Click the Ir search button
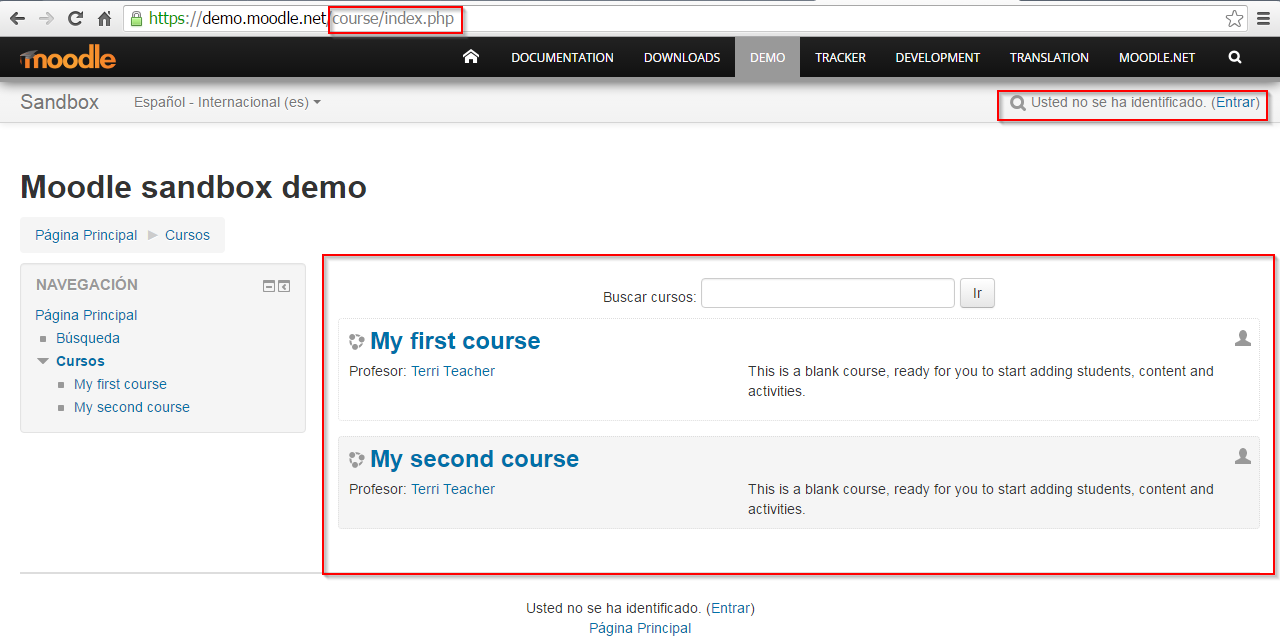 (x=977, y=293)
